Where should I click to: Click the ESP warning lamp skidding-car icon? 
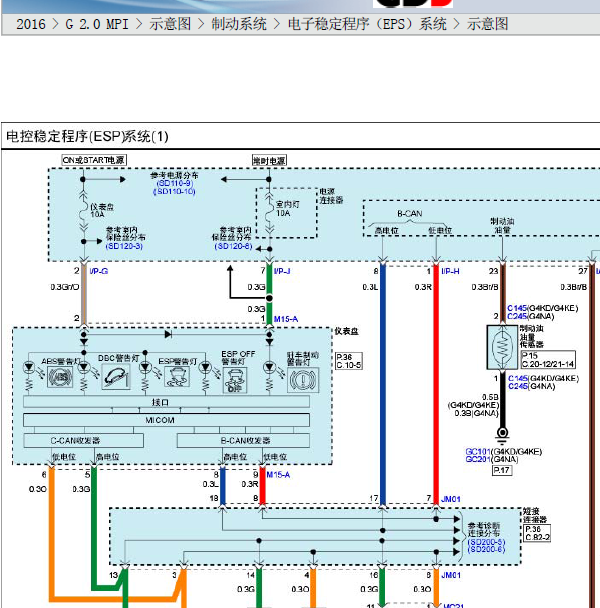point(177,377)
